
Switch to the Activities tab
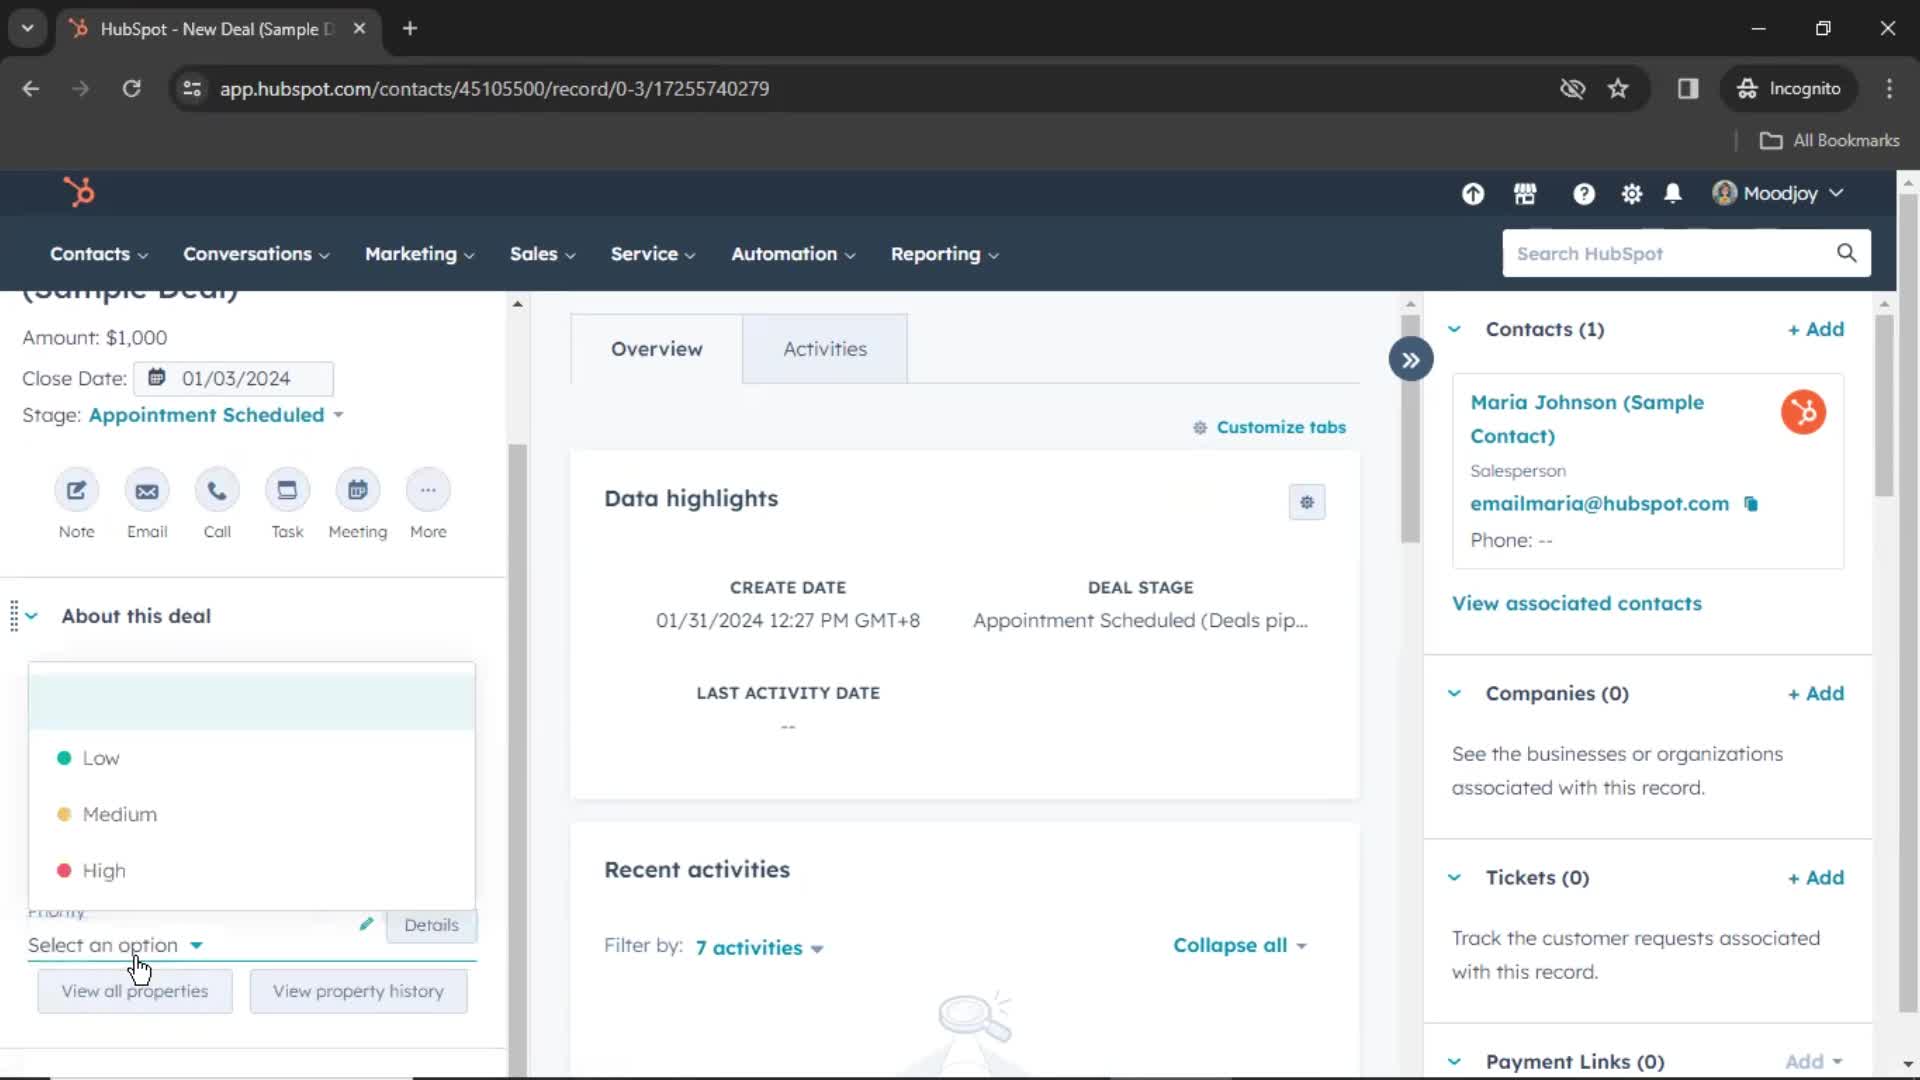[825, 349]
